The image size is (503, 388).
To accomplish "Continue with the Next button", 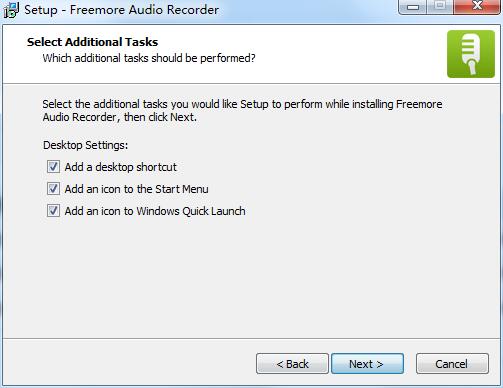I will tap(367, 364).
